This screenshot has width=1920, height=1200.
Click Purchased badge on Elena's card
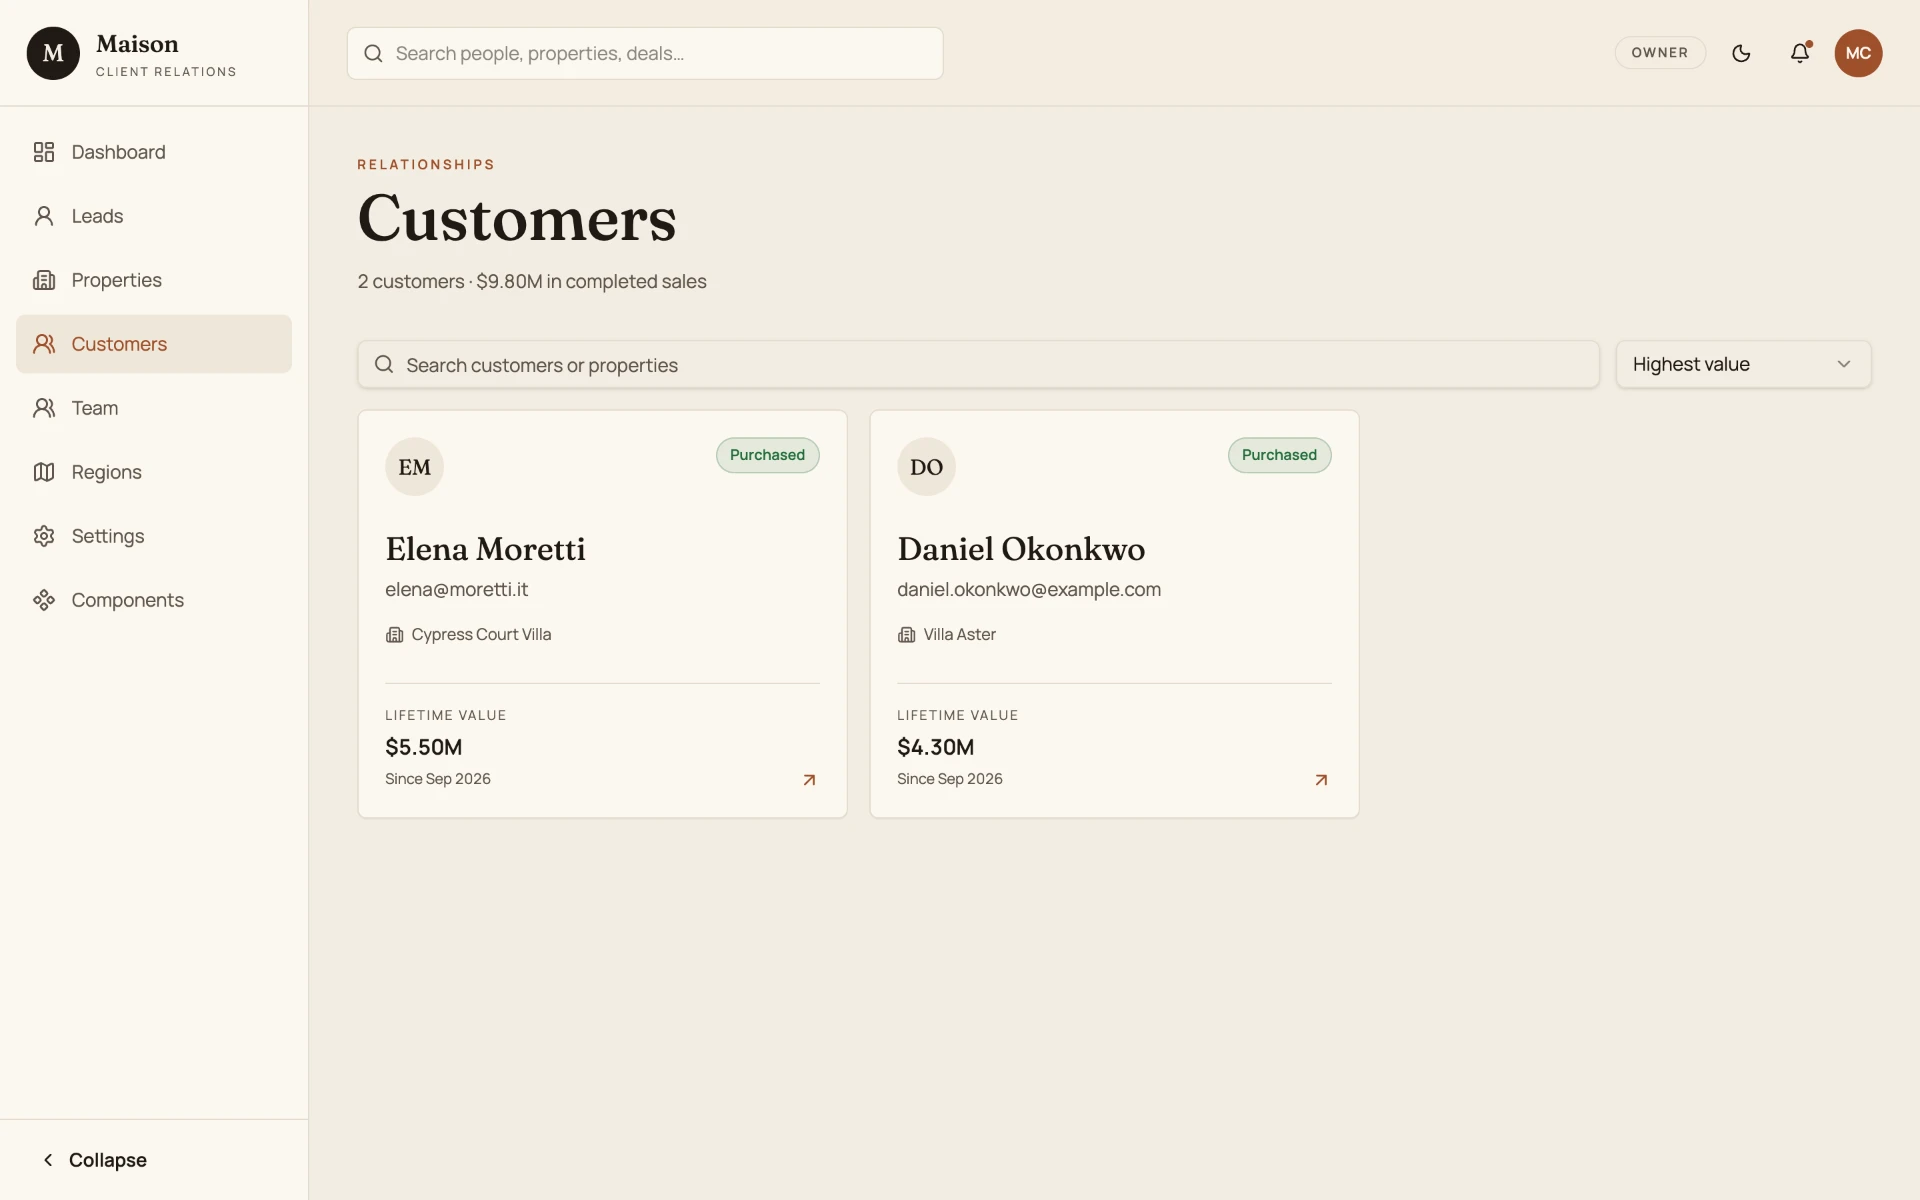coord(767,455)
